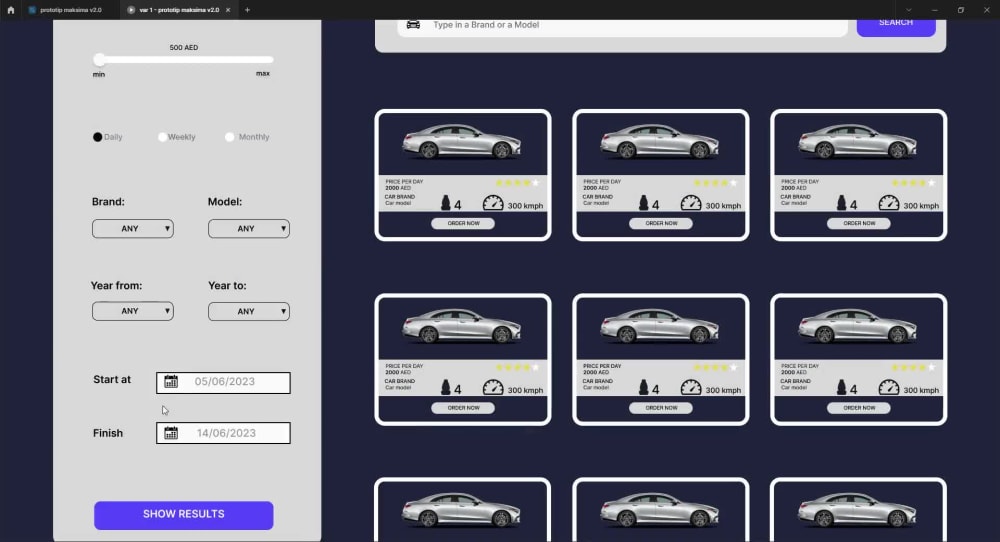Image resolution: width=1000 pixels, height=542 pixels.
Task: Close the var 1 - prototip maksima v2.0 tab
Action: tap(228, 10)
